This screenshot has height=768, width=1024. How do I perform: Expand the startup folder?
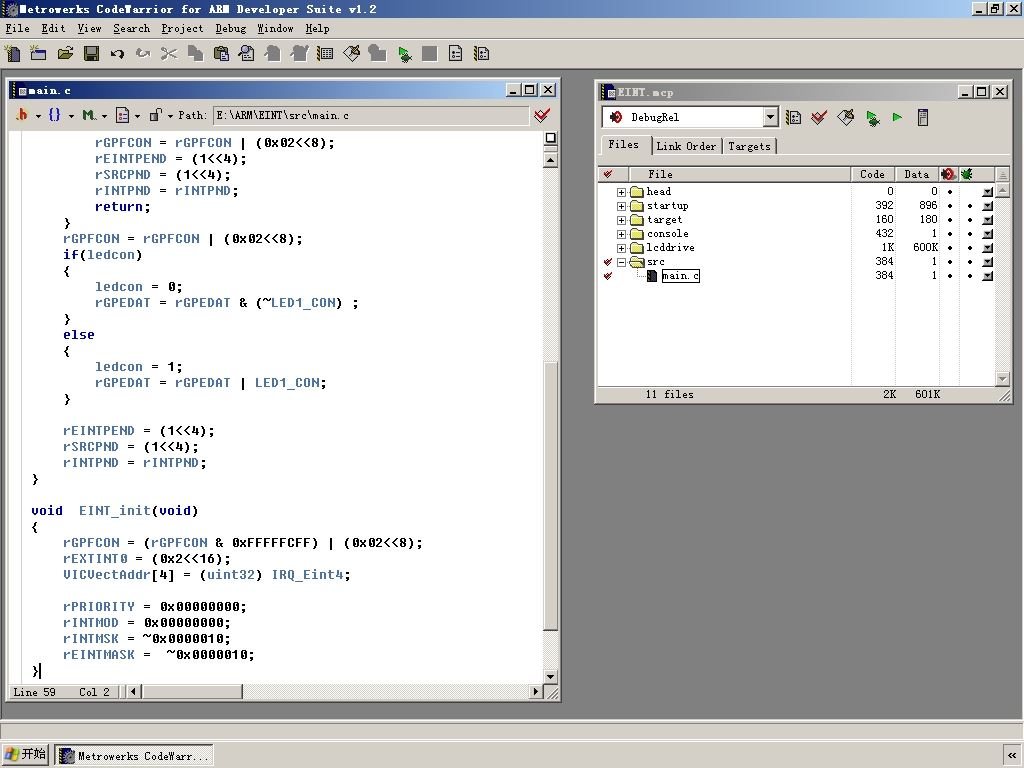[621, 206]
